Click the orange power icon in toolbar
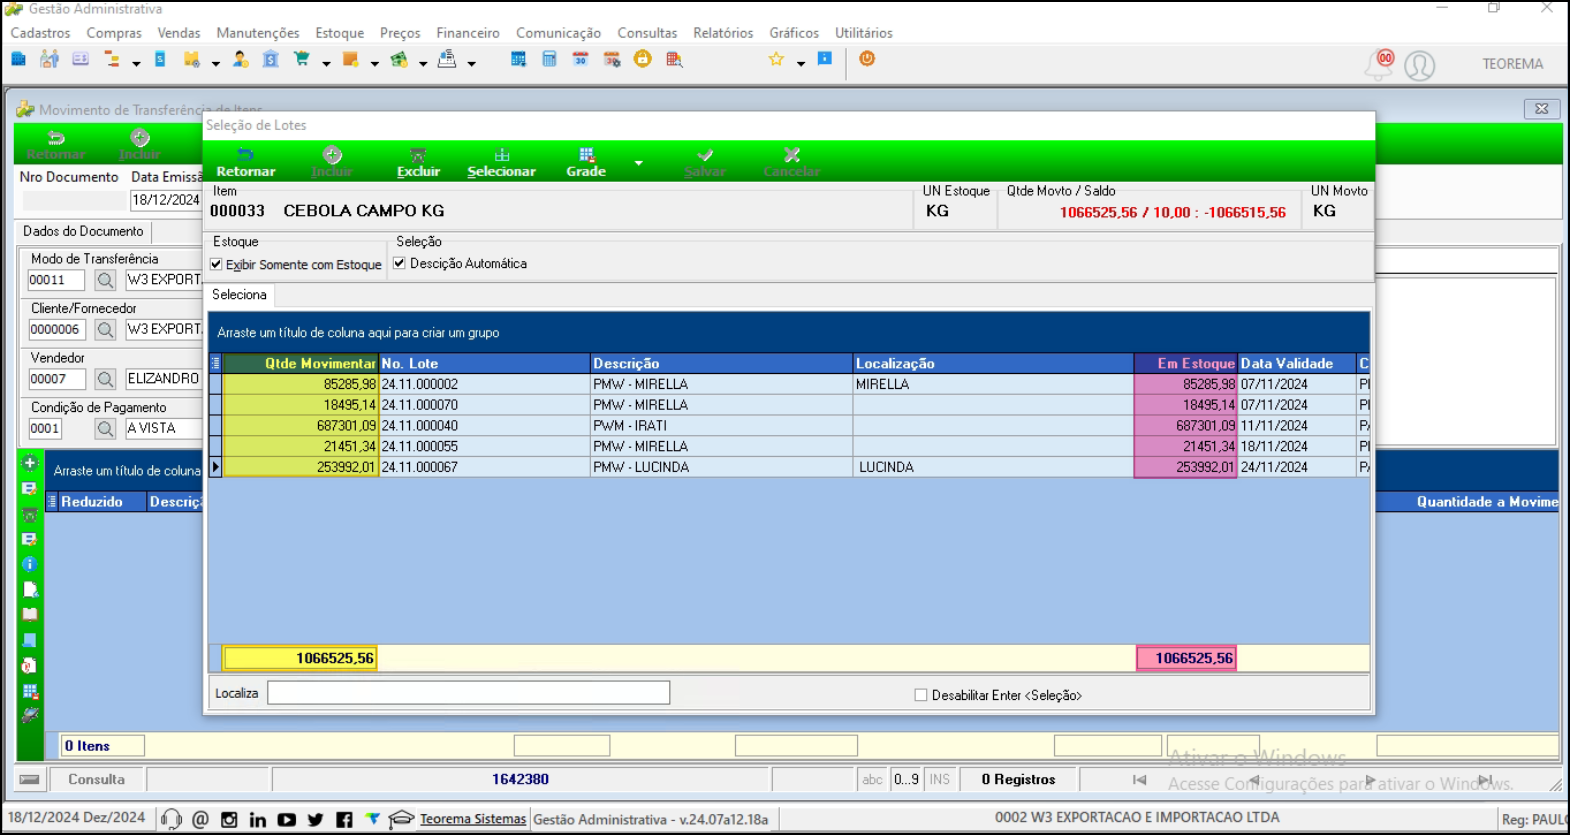The height and width of the screenshot is (835, 1570). point(867,59)
